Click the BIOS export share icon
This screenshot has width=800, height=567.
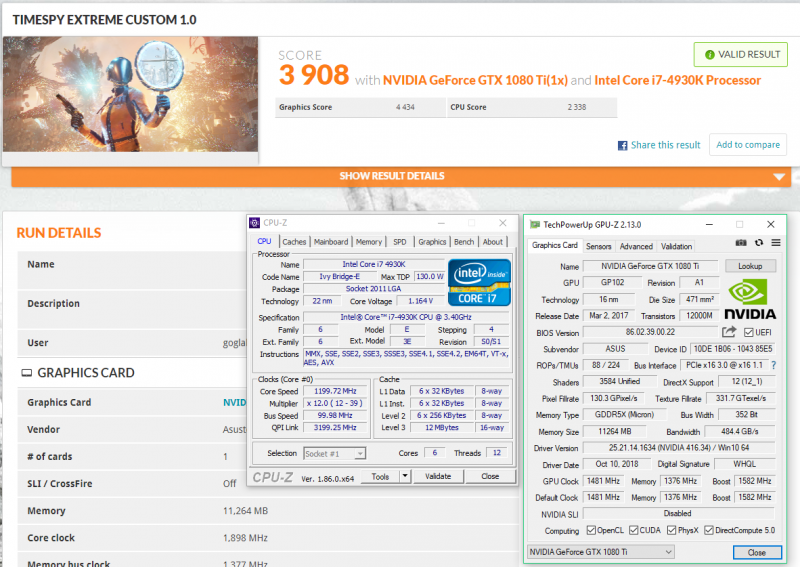pos(729,333)
